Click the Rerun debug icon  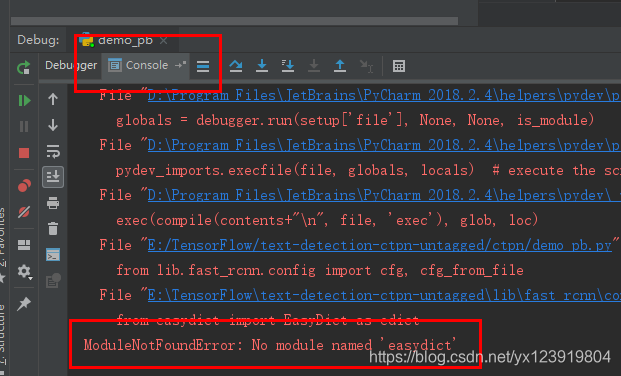coord(24,67)
